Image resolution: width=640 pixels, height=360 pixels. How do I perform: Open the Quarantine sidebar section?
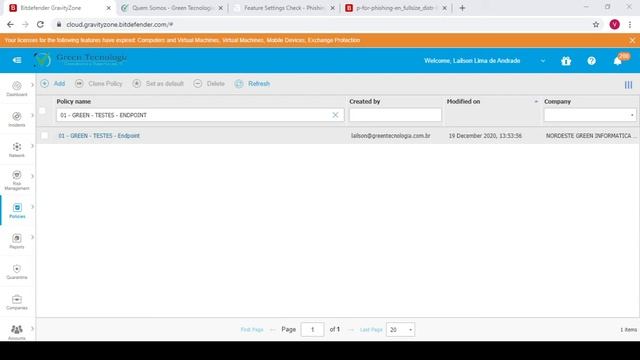(x=17, y=272)
